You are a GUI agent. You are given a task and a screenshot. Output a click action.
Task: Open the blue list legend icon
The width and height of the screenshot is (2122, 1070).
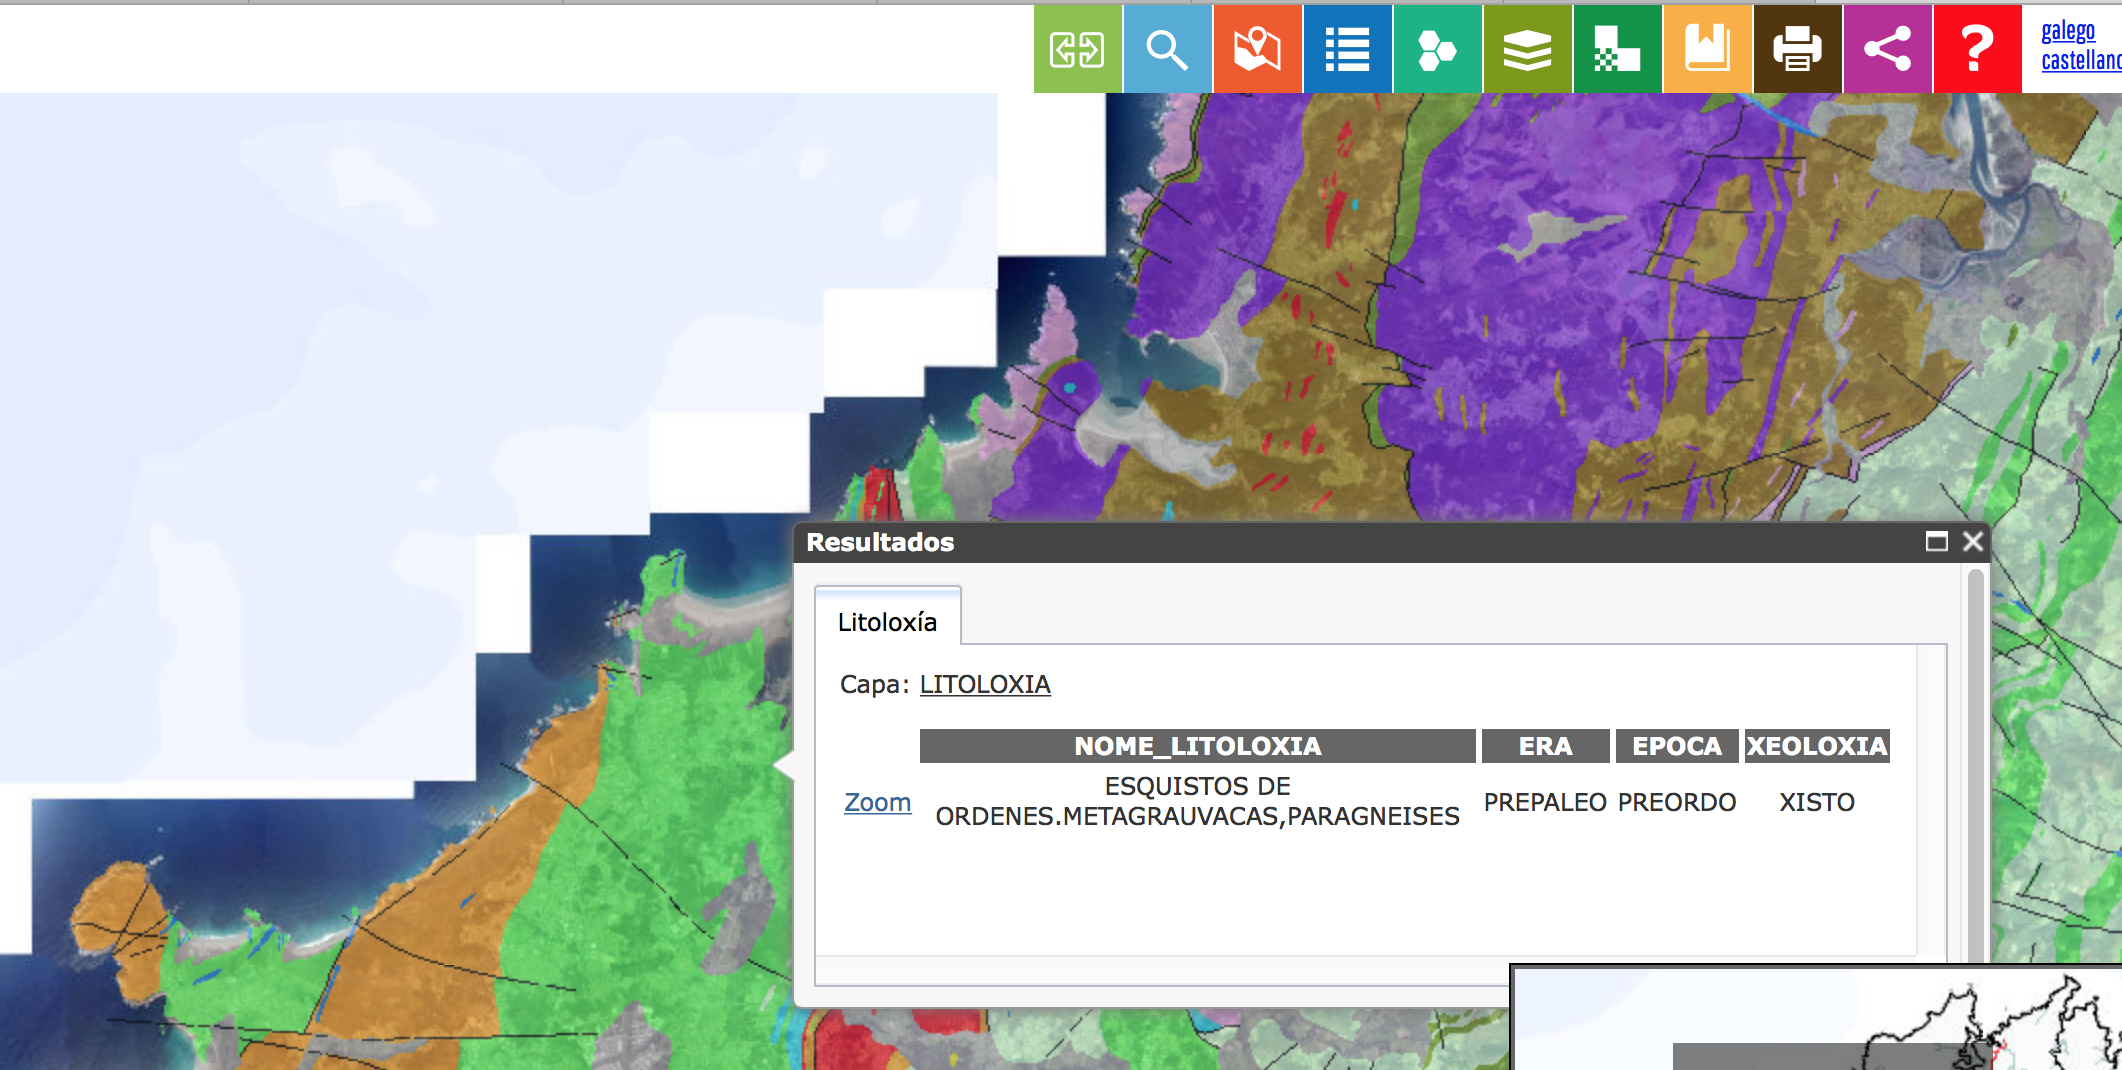pyautogui.click(x=1347, y=49)
